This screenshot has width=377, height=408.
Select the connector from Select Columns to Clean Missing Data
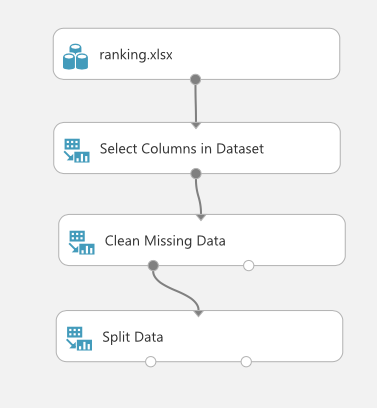[x=199, y=197]
